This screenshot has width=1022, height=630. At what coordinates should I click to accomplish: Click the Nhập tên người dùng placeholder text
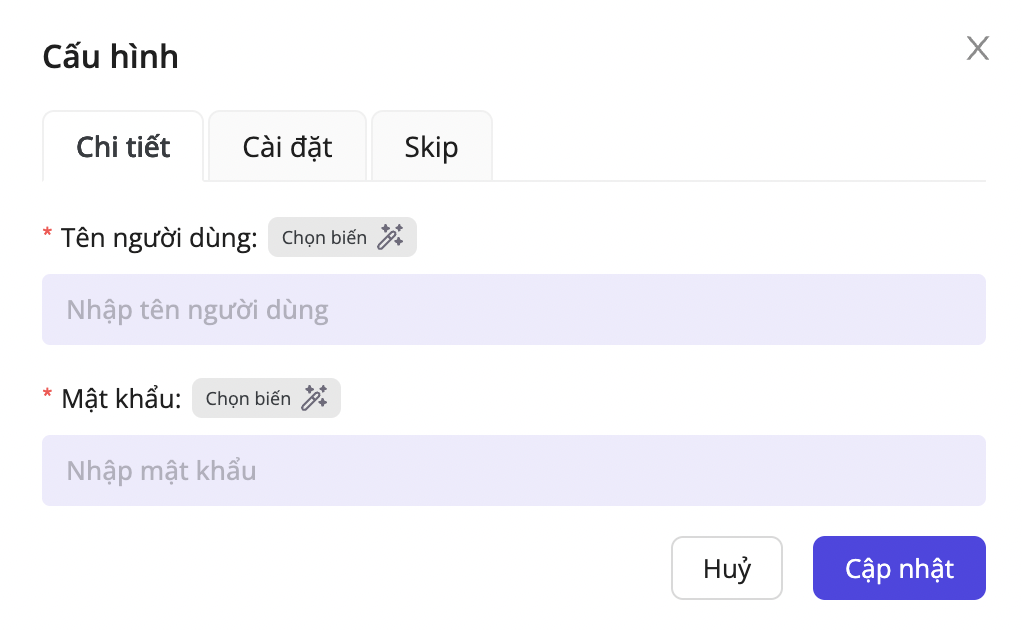(197, 310)
